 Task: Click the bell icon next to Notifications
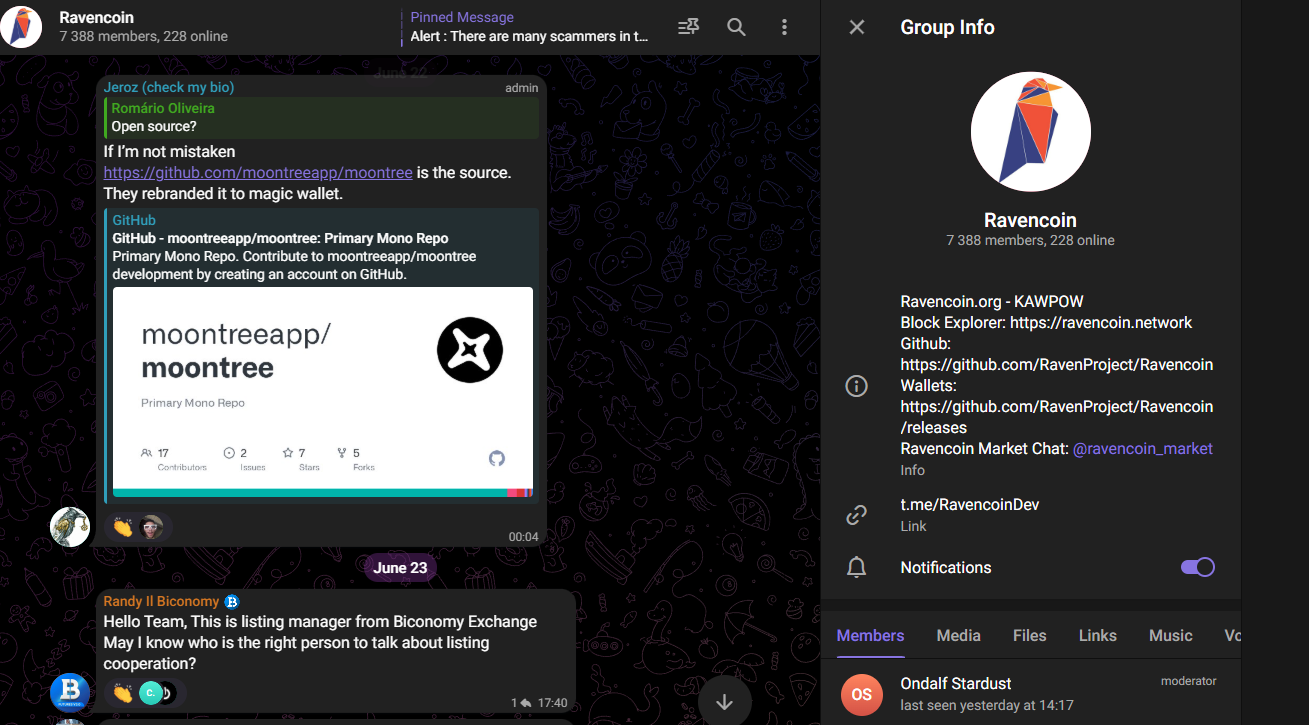point(857,567)
